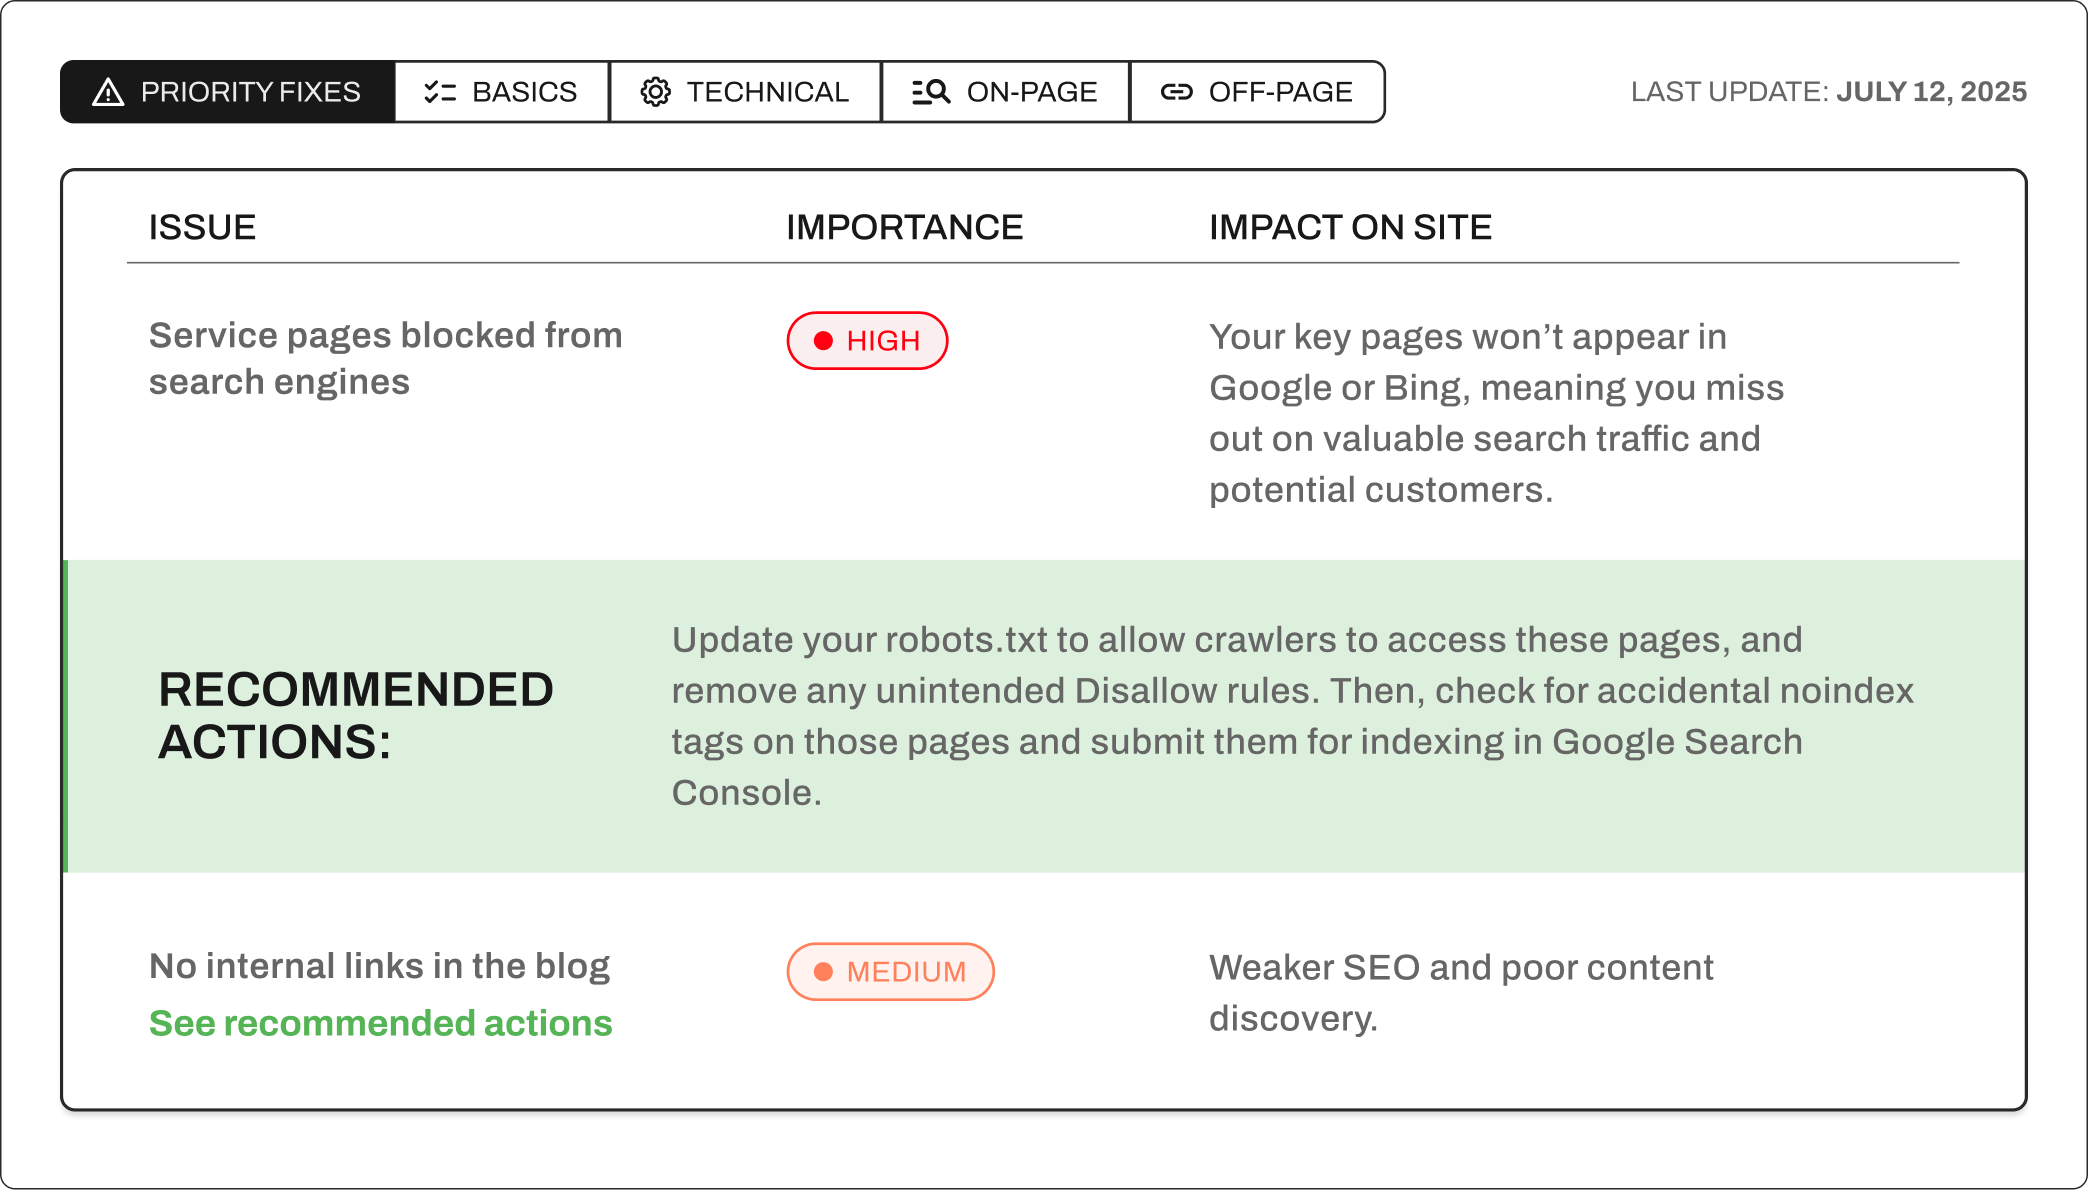Open See recommended actions link
This screenshot has height=1190, width=2088.
pyautogui.click(x=381, y=1023)
